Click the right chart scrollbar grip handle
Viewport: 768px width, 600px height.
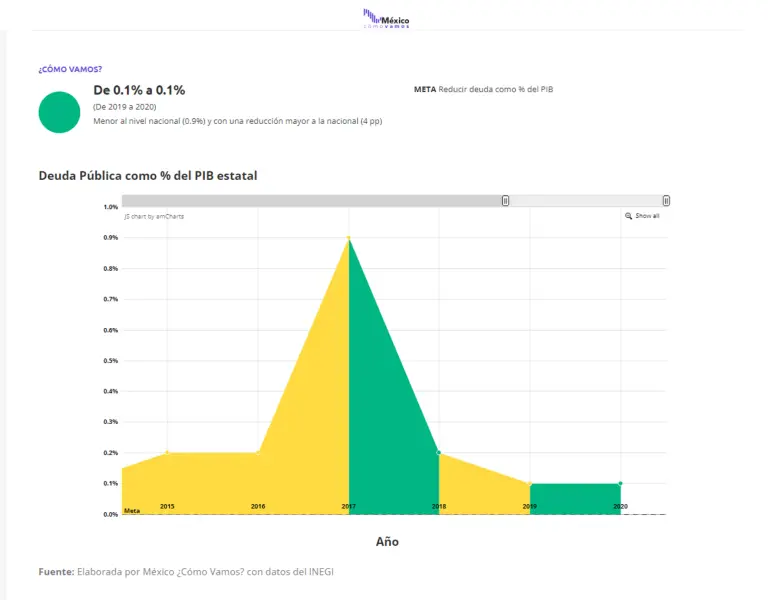(x=666, y=201)
